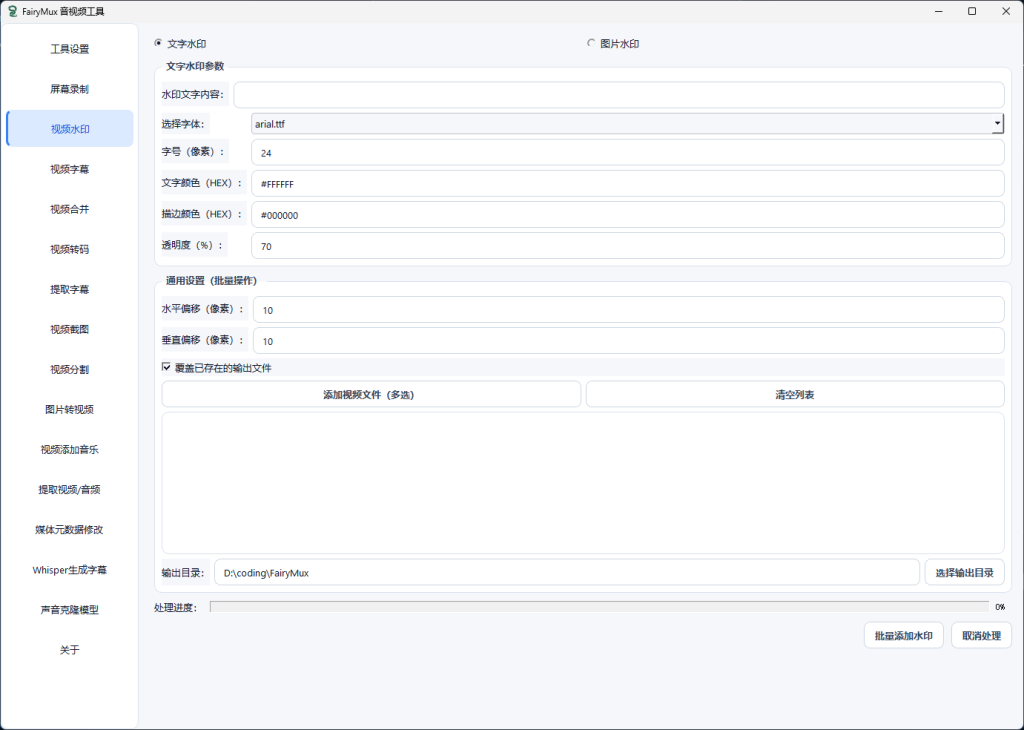
Task: Open 图片转视频 sidebar item
Action: pos(70,409)
